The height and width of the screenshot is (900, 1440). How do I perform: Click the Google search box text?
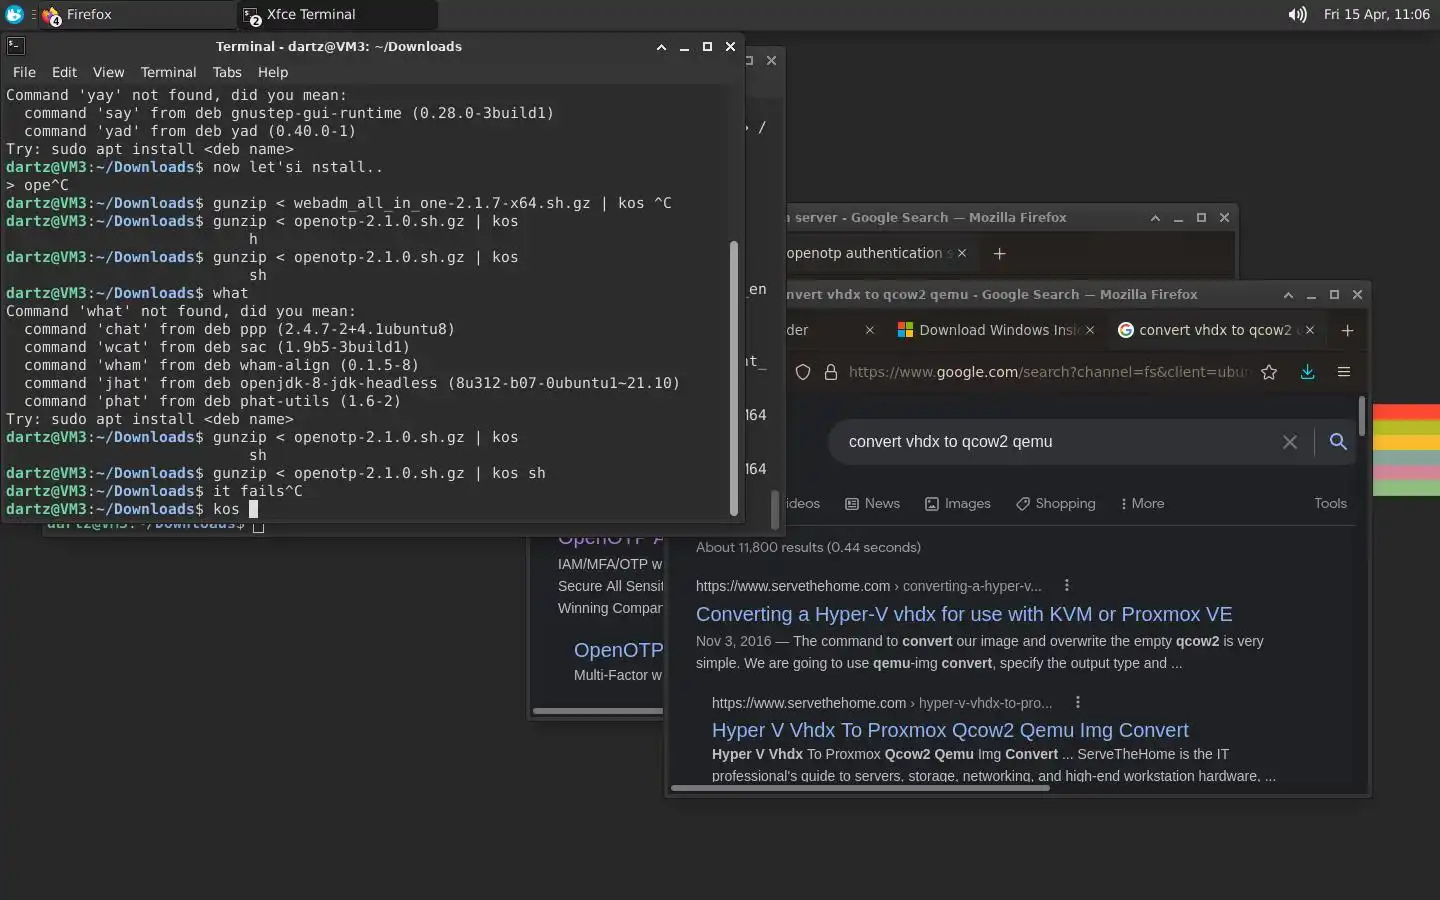[x=950, y=441]
